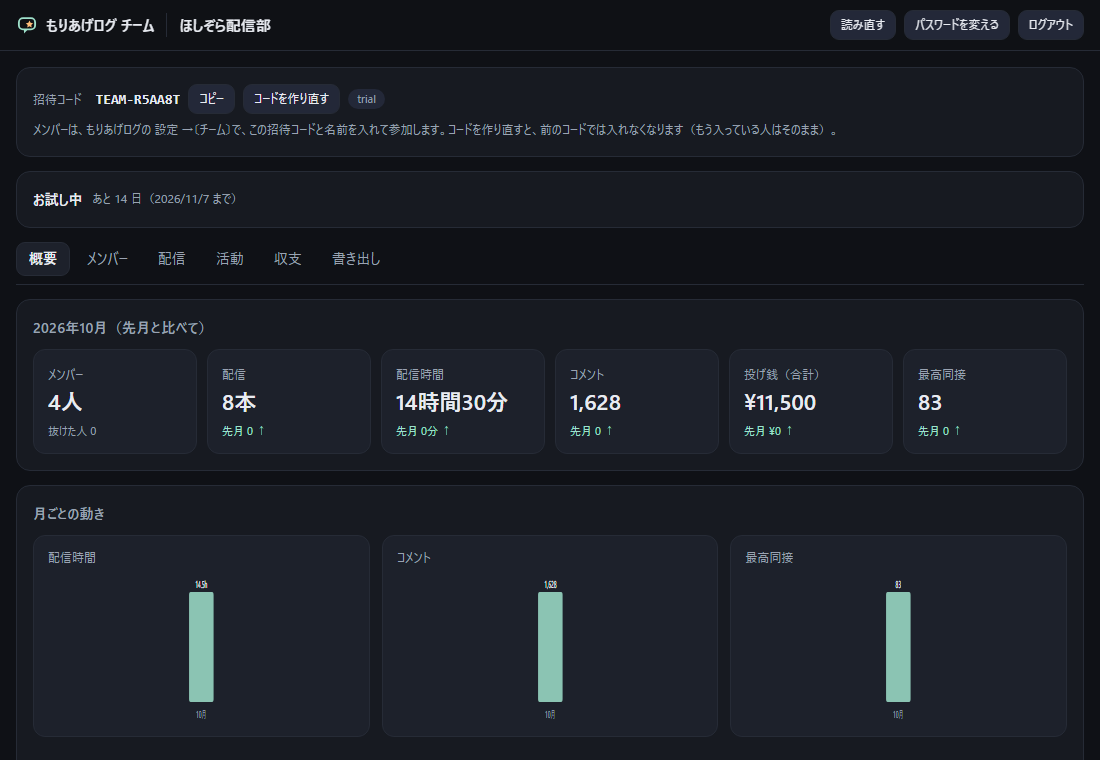Open パスワードを変える password change
Image resolution: width=1100 pixels, height=760 pixels.
[956, 25]
